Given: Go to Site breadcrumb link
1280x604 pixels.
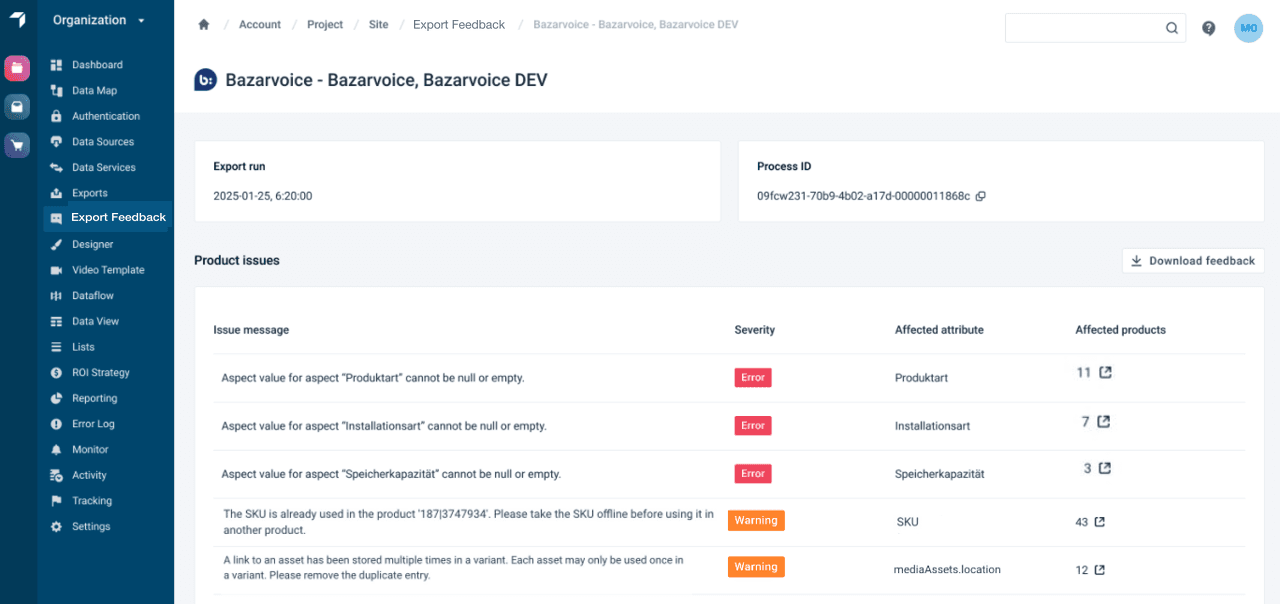Looking at the screenshot, I should 378,25.
